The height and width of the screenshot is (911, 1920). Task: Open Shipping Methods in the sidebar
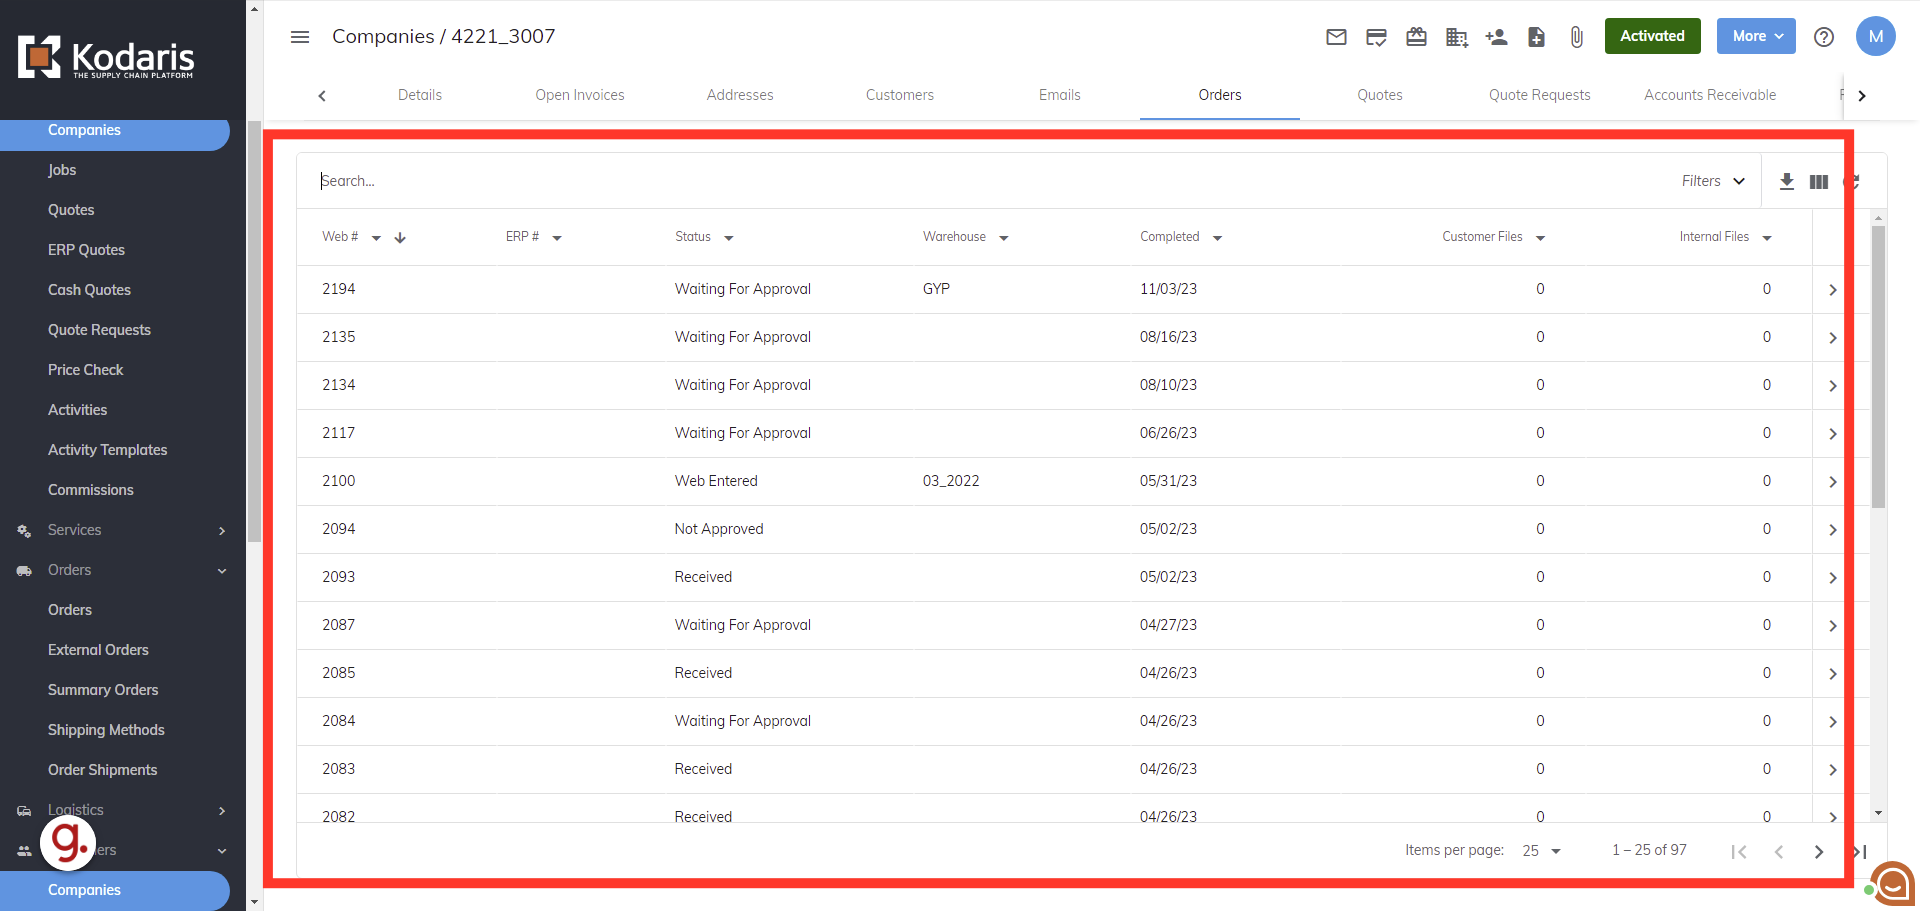click(106, 730)
